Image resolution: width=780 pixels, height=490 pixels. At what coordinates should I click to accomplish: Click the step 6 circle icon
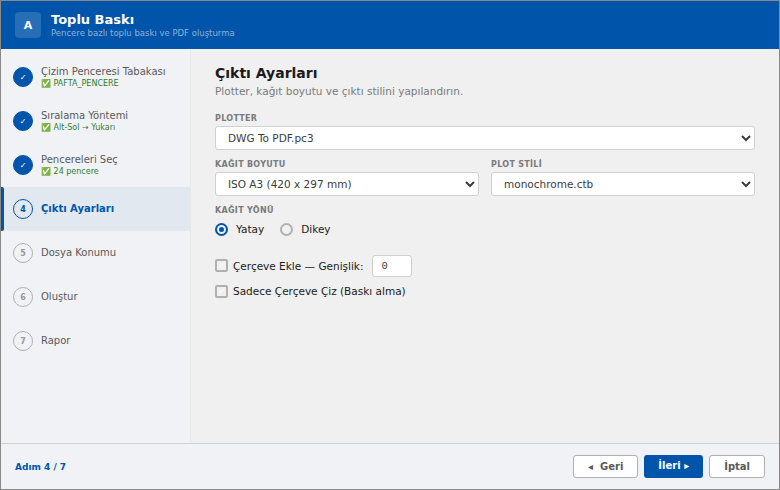tap(23, 296)
